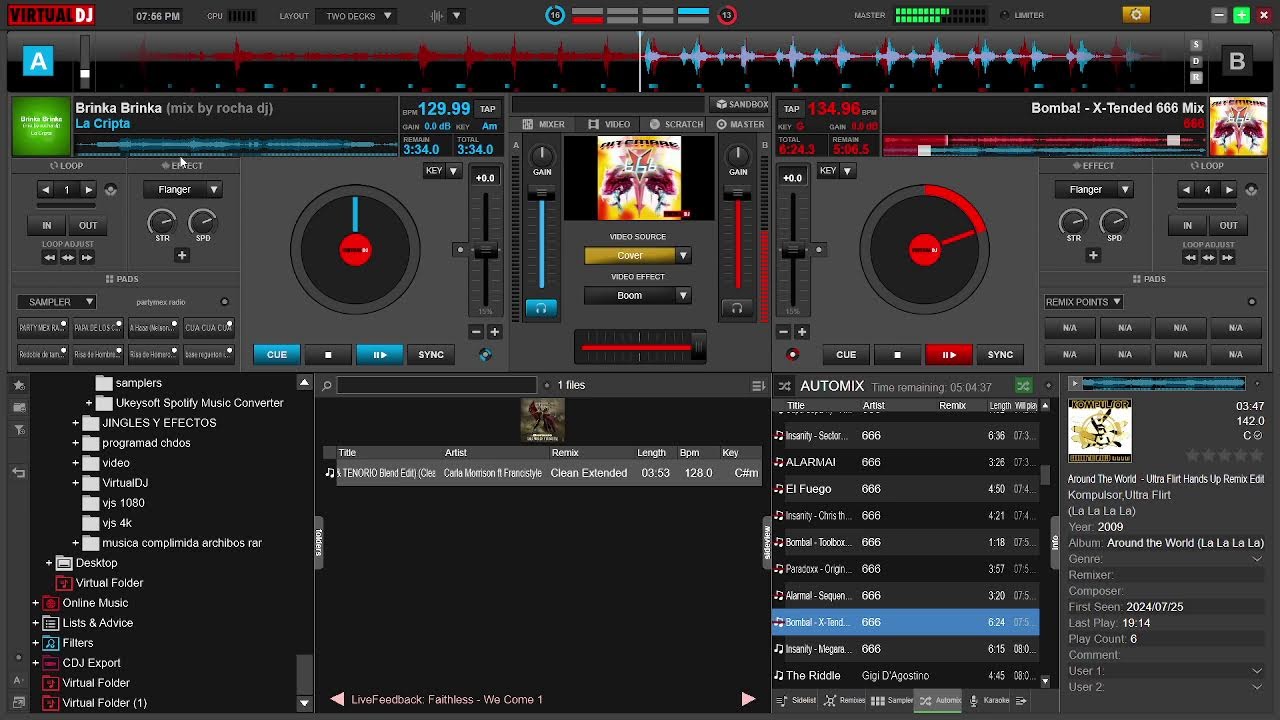Toggle deck A pitch reset dot
1280x720 pixels.
point(460,250)
